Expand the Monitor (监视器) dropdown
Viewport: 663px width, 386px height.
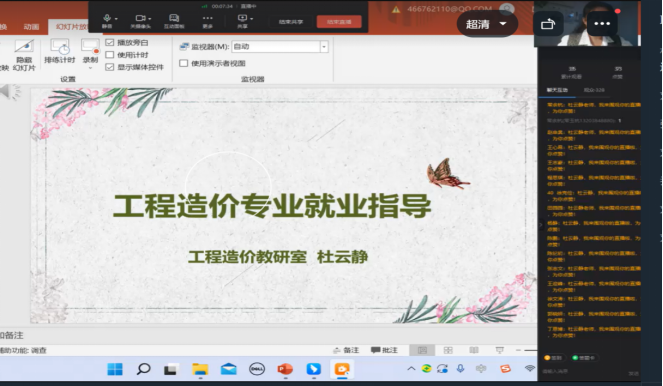pyautogui.click(x=324, y=47)
